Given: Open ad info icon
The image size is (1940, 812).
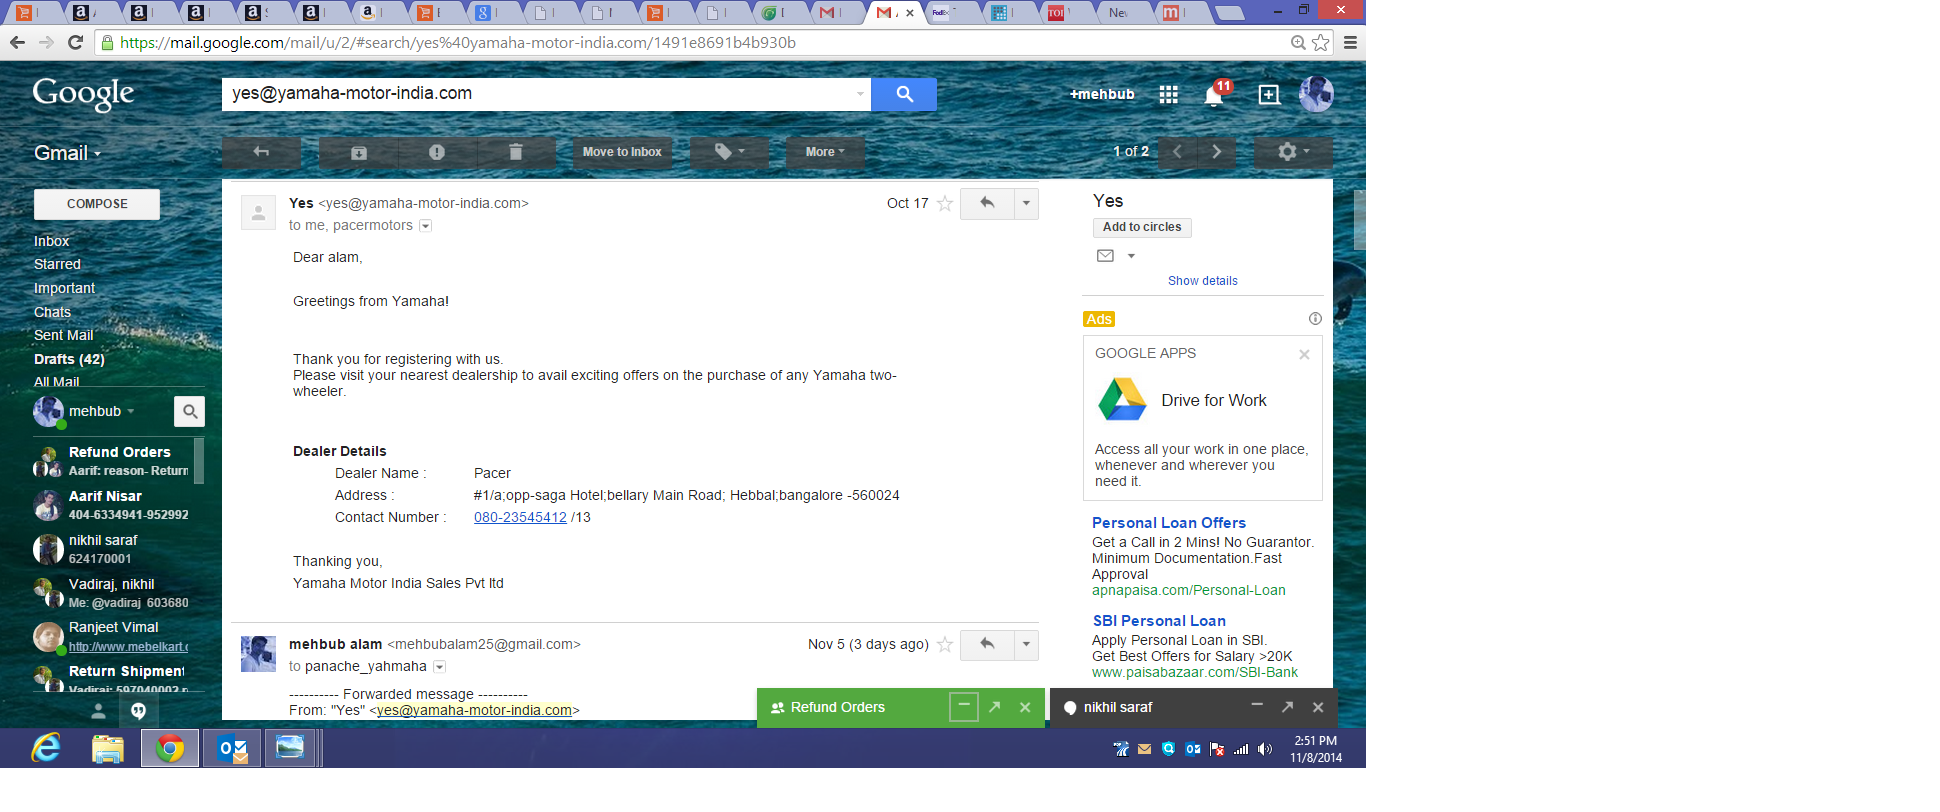Looking at the screenshot, I should tap(1315, 319).
